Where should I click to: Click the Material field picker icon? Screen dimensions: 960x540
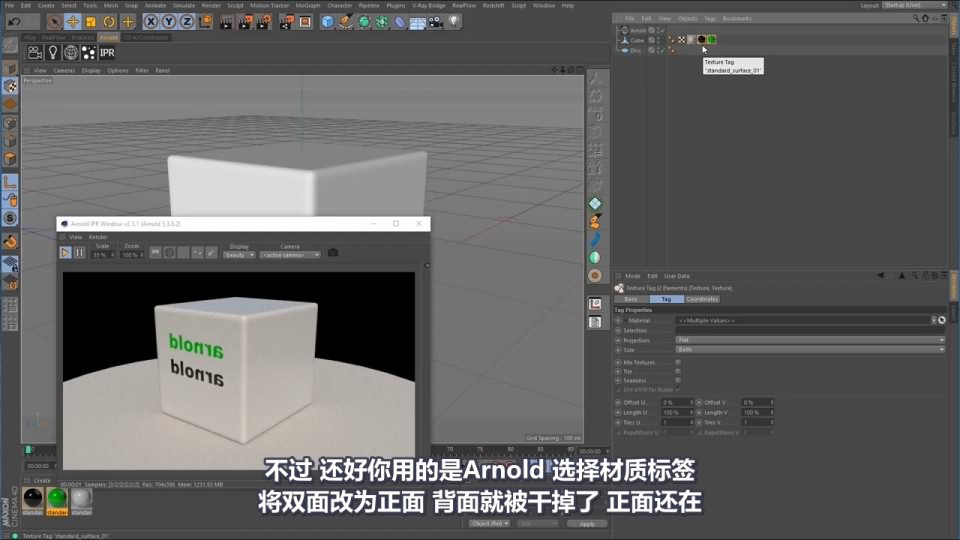click(942, 320)
